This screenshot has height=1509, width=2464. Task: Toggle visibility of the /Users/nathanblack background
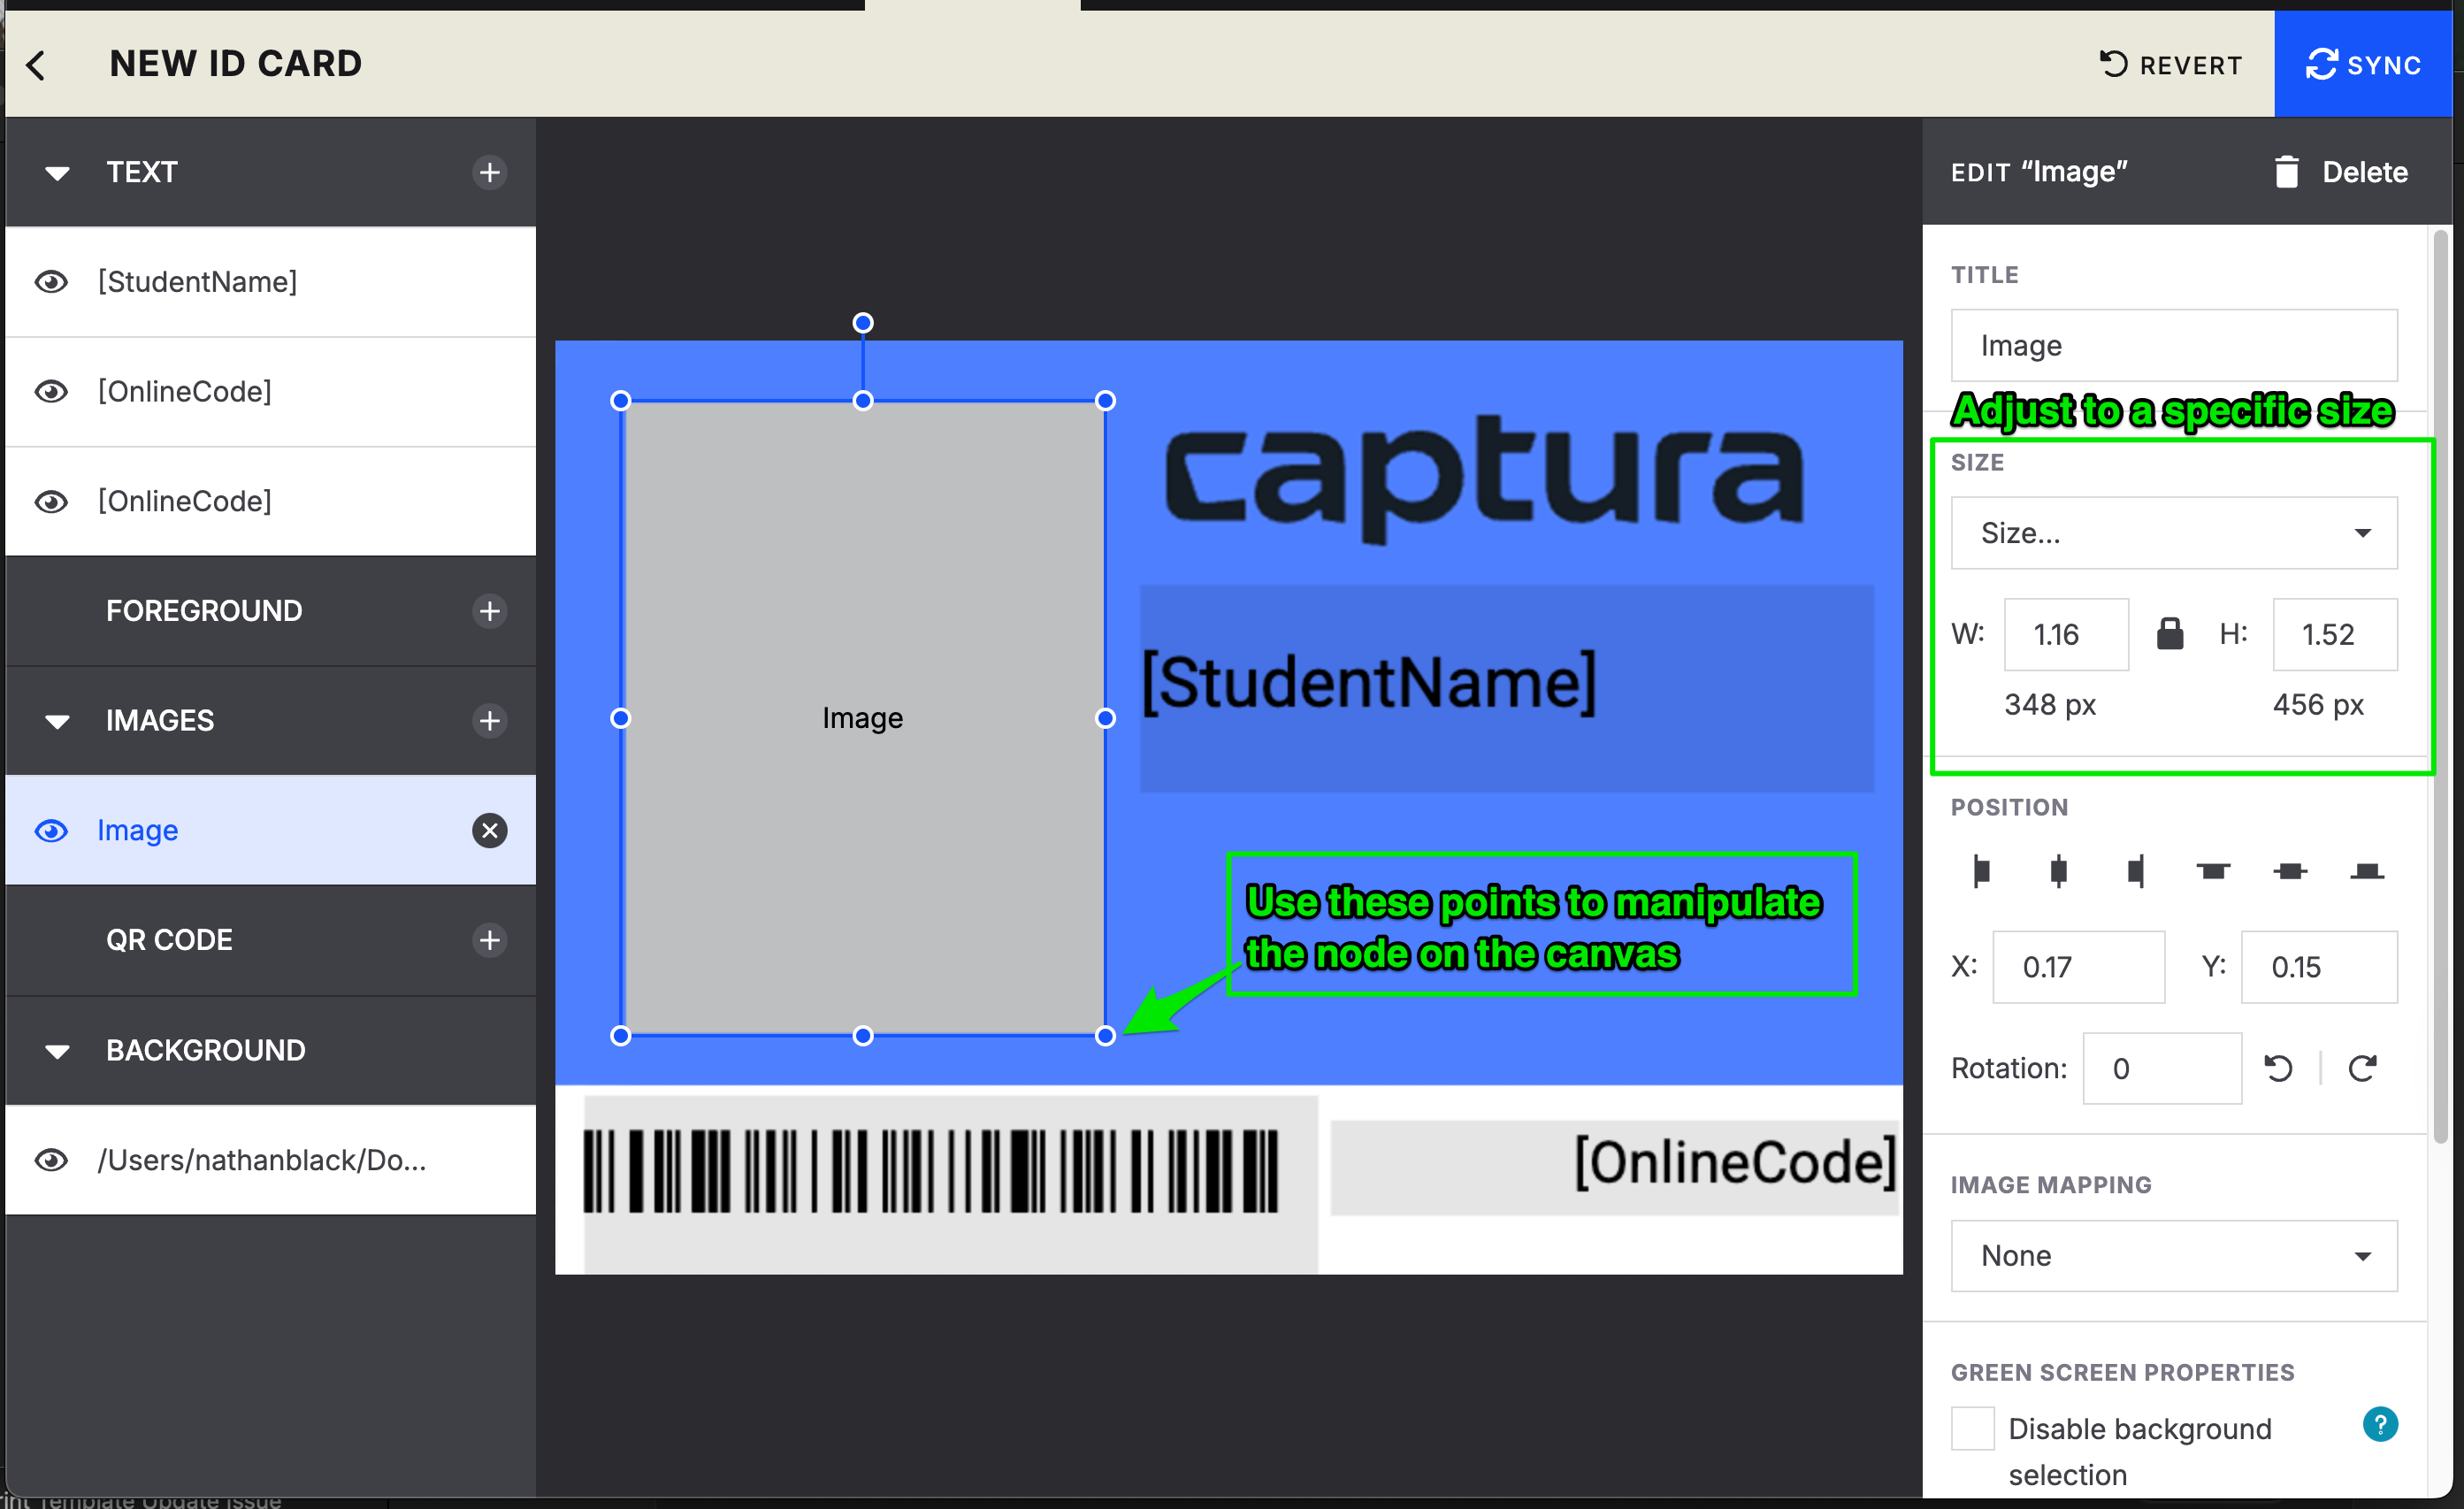51,1160
